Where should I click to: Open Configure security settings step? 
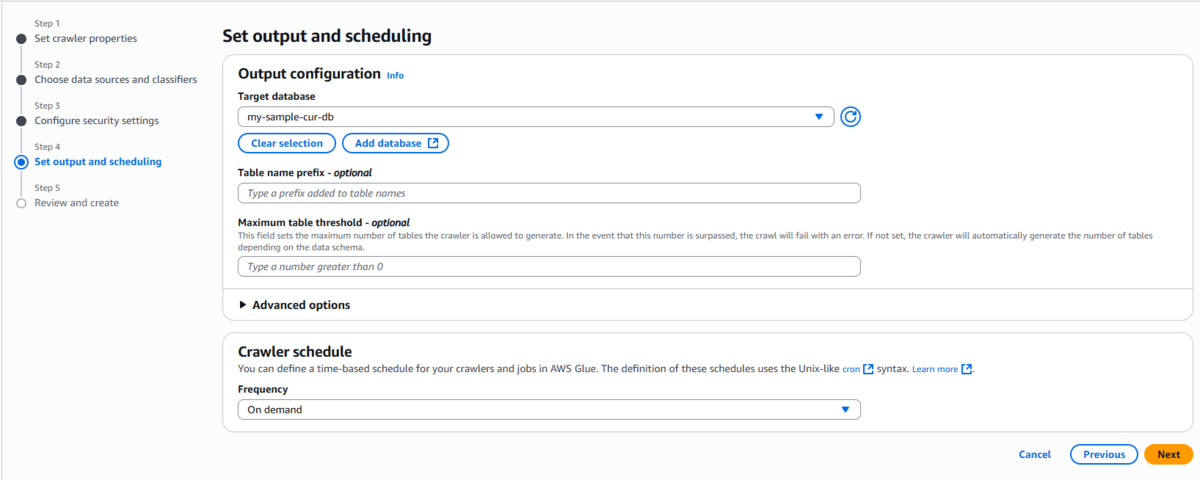97,121
